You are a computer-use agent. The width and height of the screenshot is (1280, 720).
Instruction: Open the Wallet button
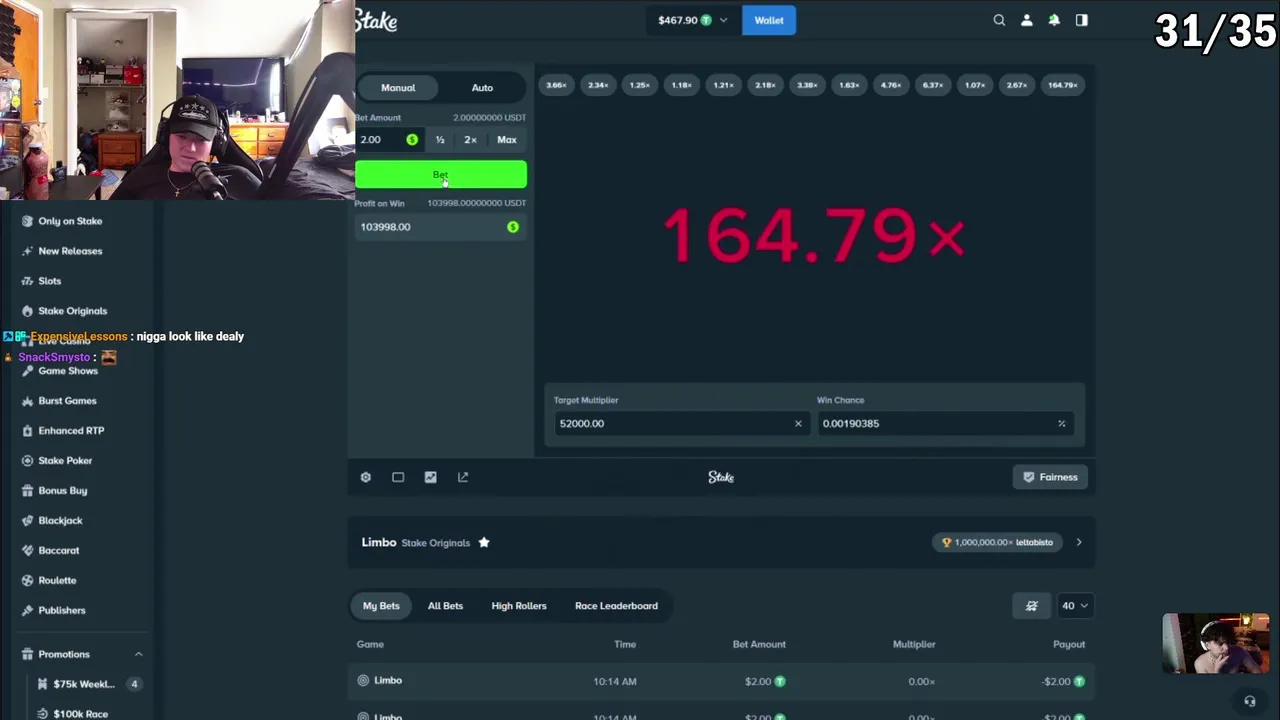coord(769,20)
